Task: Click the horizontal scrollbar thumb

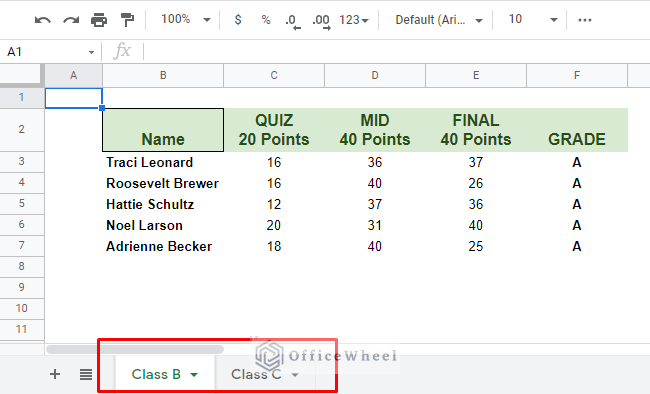Action: (135, 350)
